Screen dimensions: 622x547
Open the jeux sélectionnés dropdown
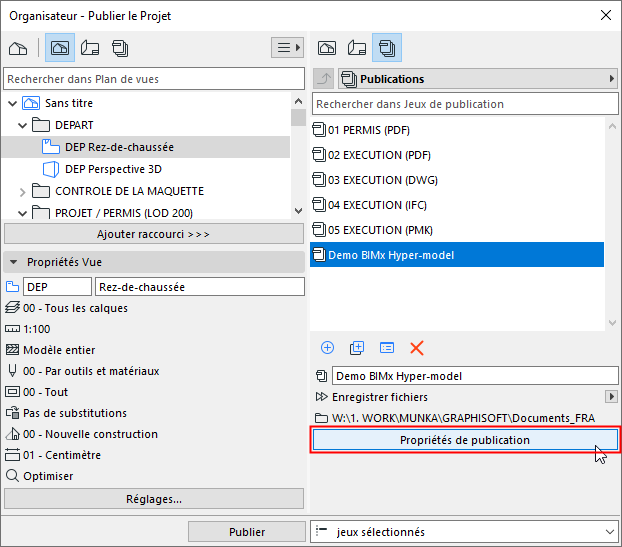point(465,532)
